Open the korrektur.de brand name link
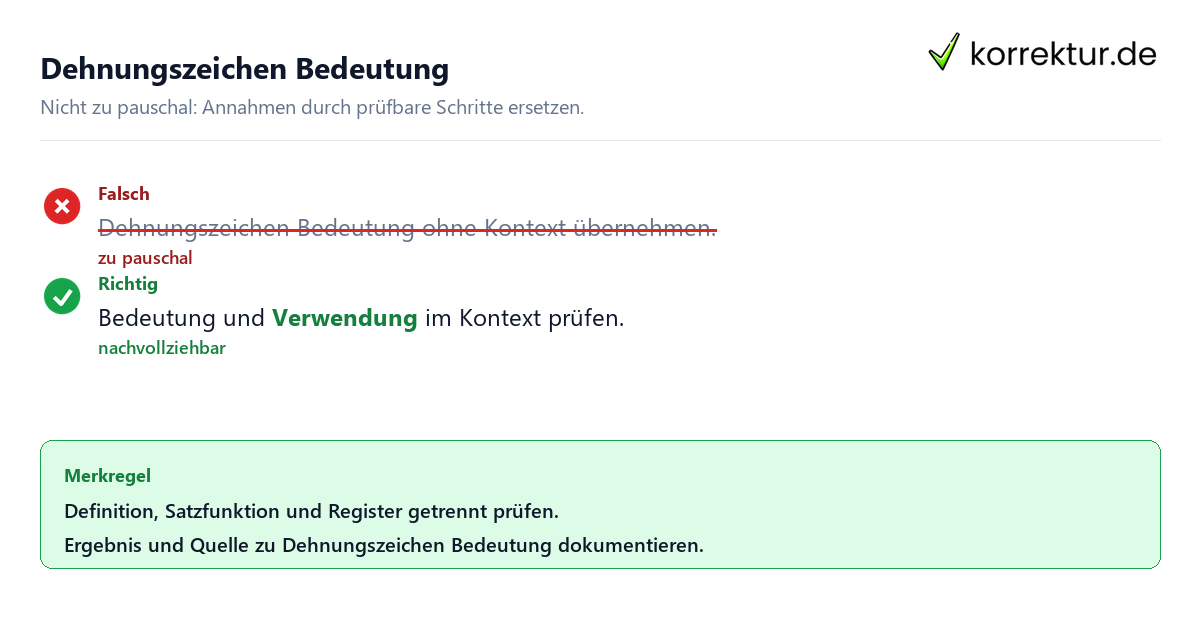 [1063, 53]
